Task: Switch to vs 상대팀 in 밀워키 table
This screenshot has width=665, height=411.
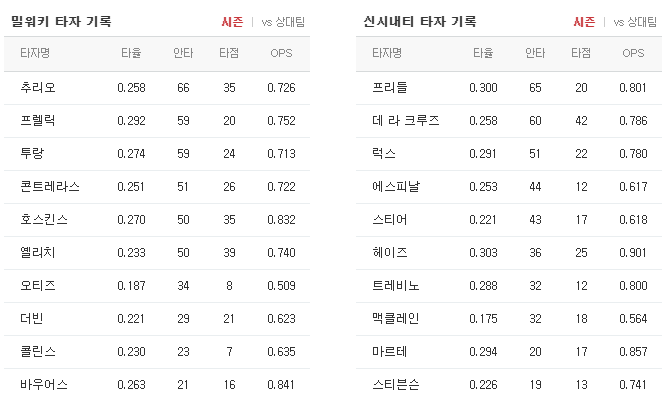Action: (x=283, y=22)
